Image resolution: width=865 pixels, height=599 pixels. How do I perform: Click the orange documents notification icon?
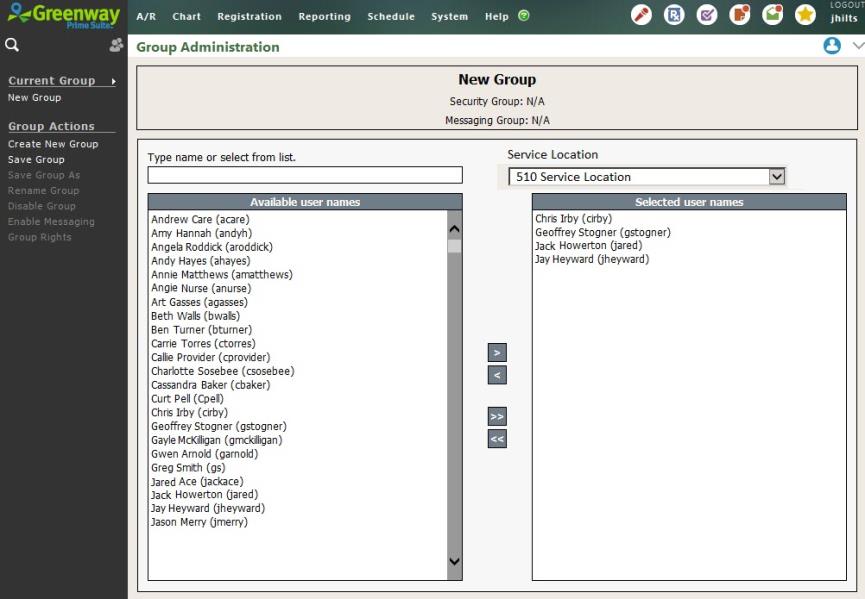tap(740, 15)
